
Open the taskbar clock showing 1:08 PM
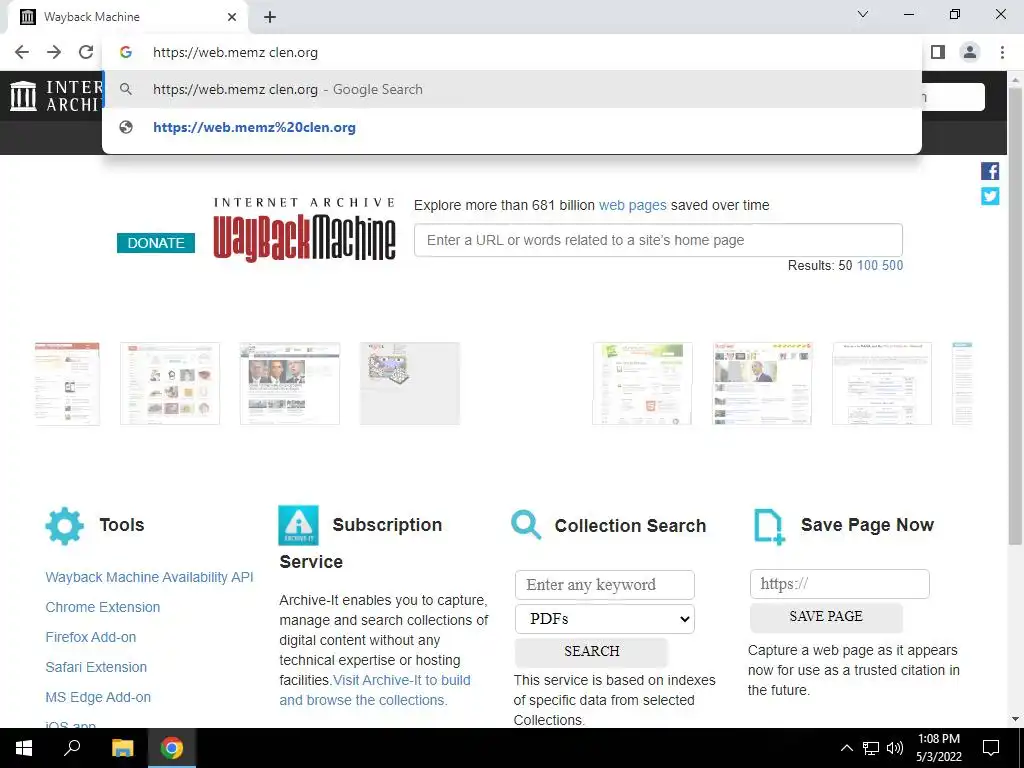938,748
